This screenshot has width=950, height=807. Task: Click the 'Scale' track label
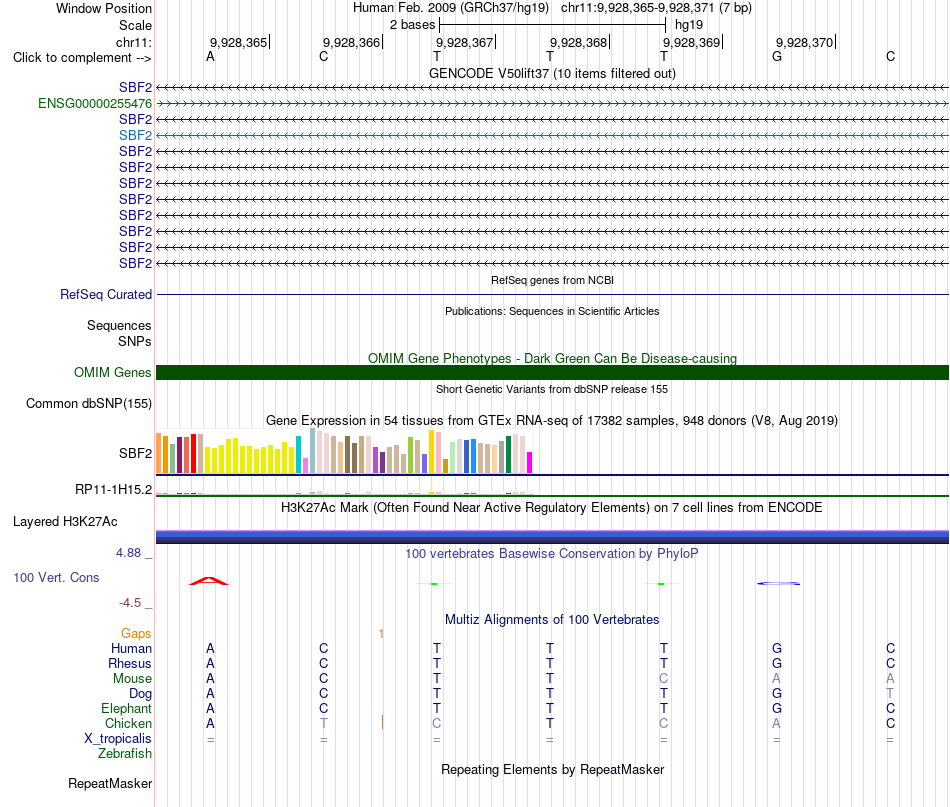point(135,25)
